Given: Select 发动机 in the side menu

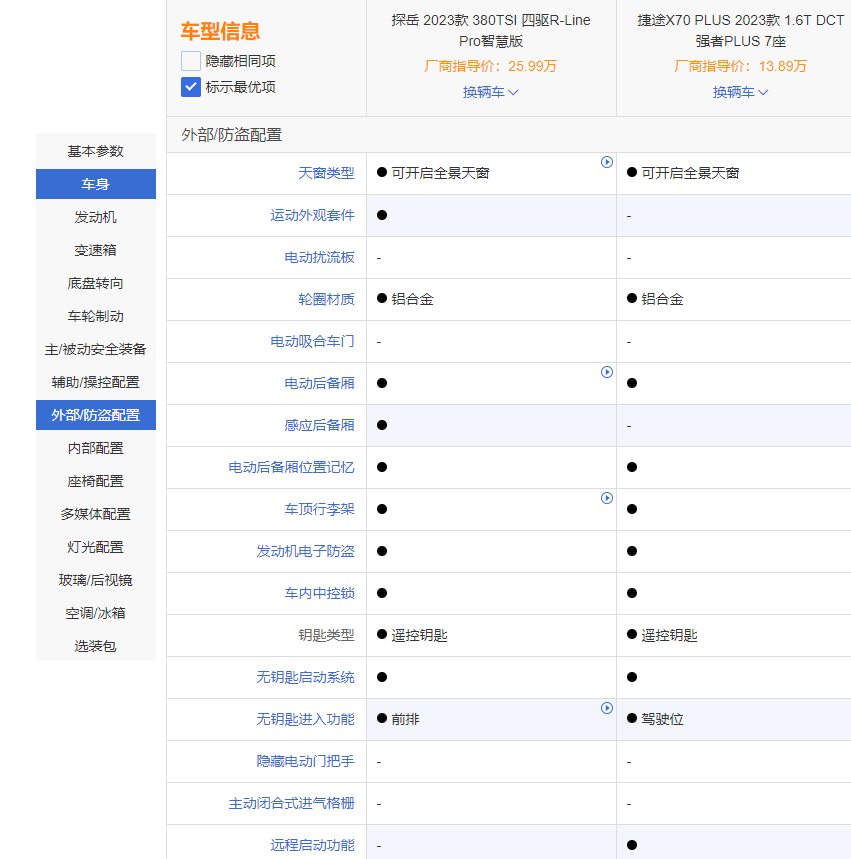Looking at the screenshot, I should point(96,217).
